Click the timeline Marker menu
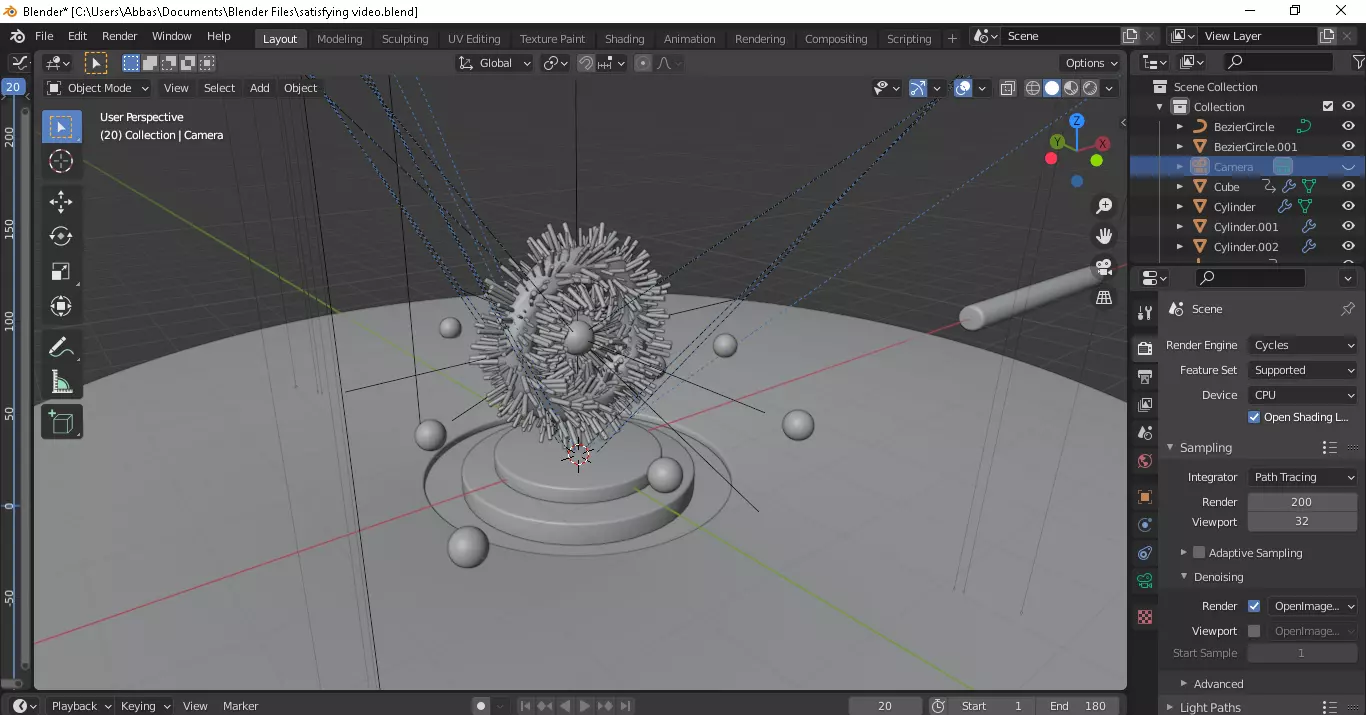Screen dimensions: 1366x715 (x=241, y=706)
